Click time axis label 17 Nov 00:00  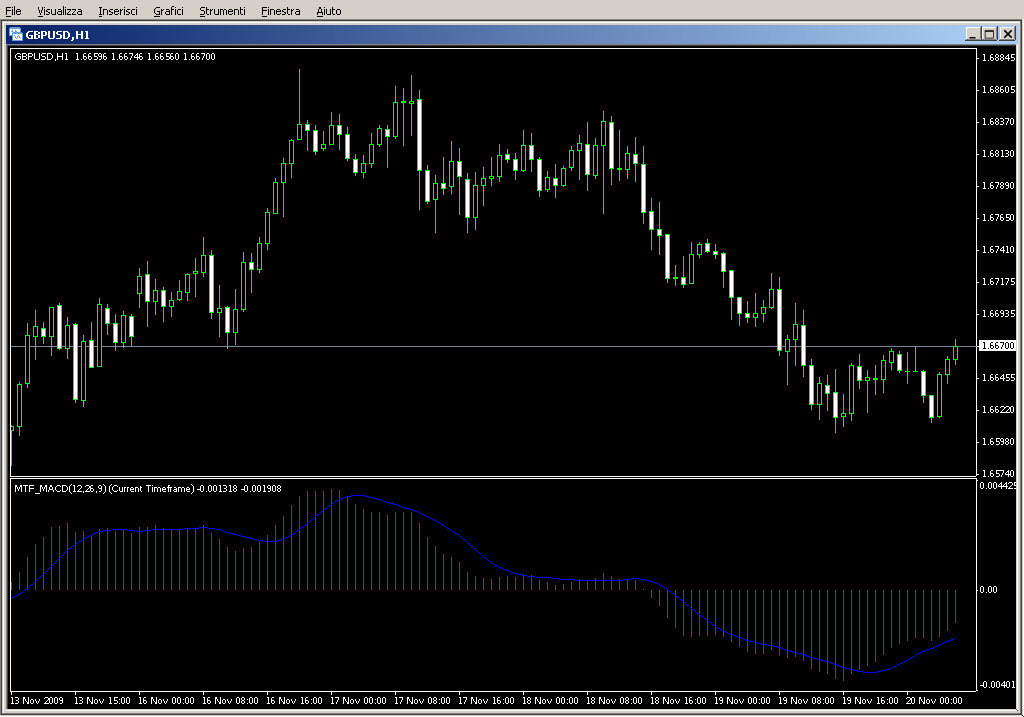pos(358,701)
